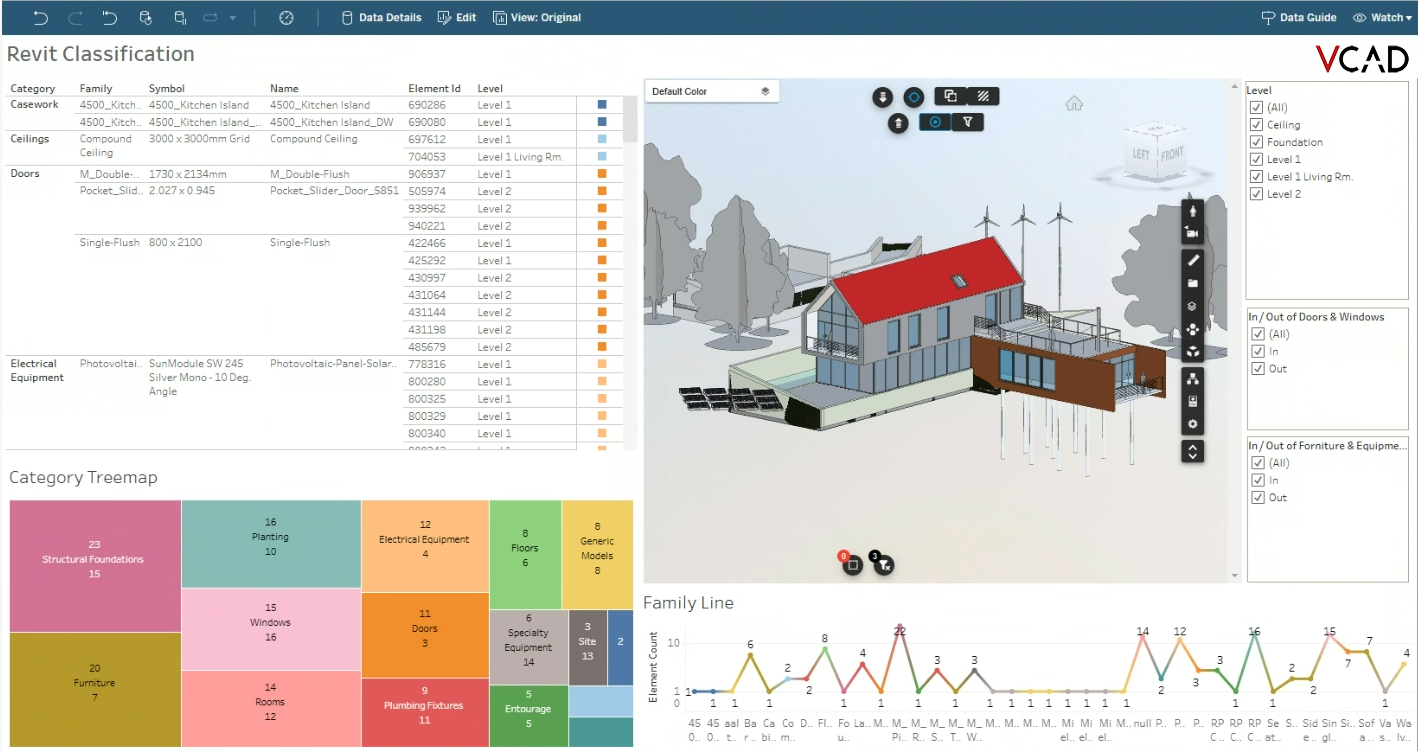Expand the replay dropdown arrow in toolbar
This screenshot has width=1418, height=751.
coord(232,17)
